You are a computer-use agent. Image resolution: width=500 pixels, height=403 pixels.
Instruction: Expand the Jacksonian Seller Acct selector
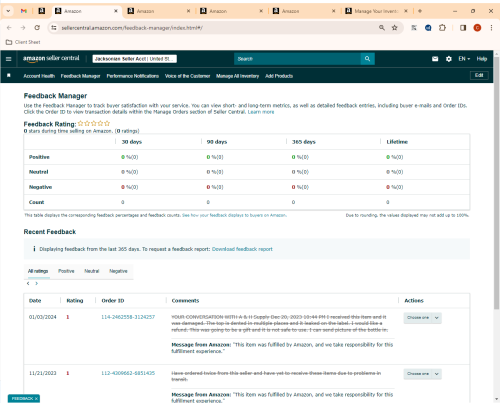click(134, 59)
